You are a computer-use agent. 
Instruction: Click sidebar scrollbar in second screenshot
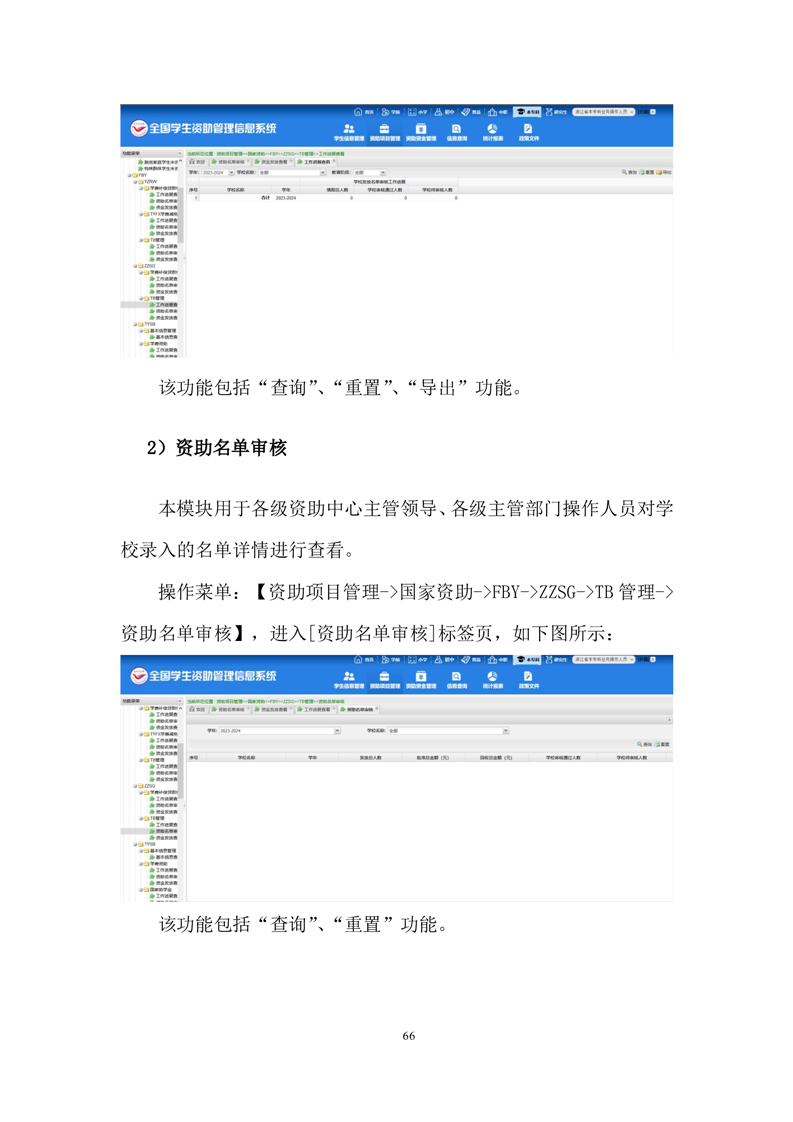pyautogui.click(x=181, y=771)
